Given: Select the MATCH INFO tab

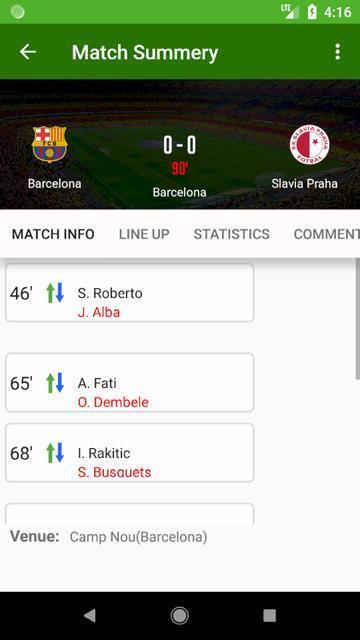Looking at the screenshot, I should click(53, 234).
